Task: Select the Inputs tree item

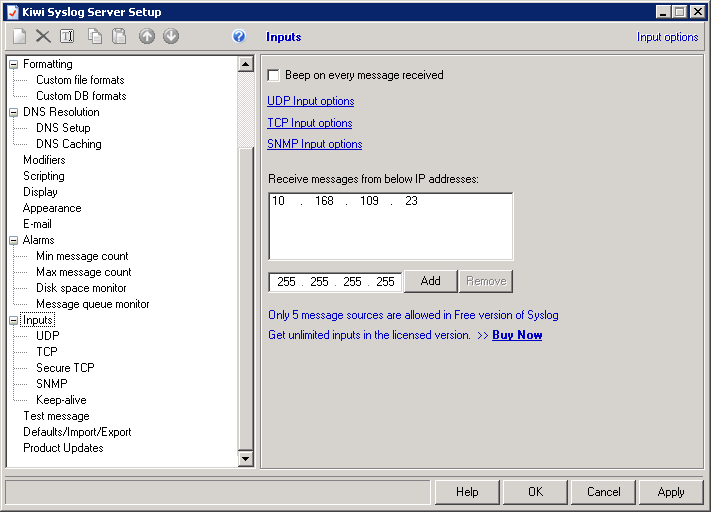Action: (x=38, y=320)
